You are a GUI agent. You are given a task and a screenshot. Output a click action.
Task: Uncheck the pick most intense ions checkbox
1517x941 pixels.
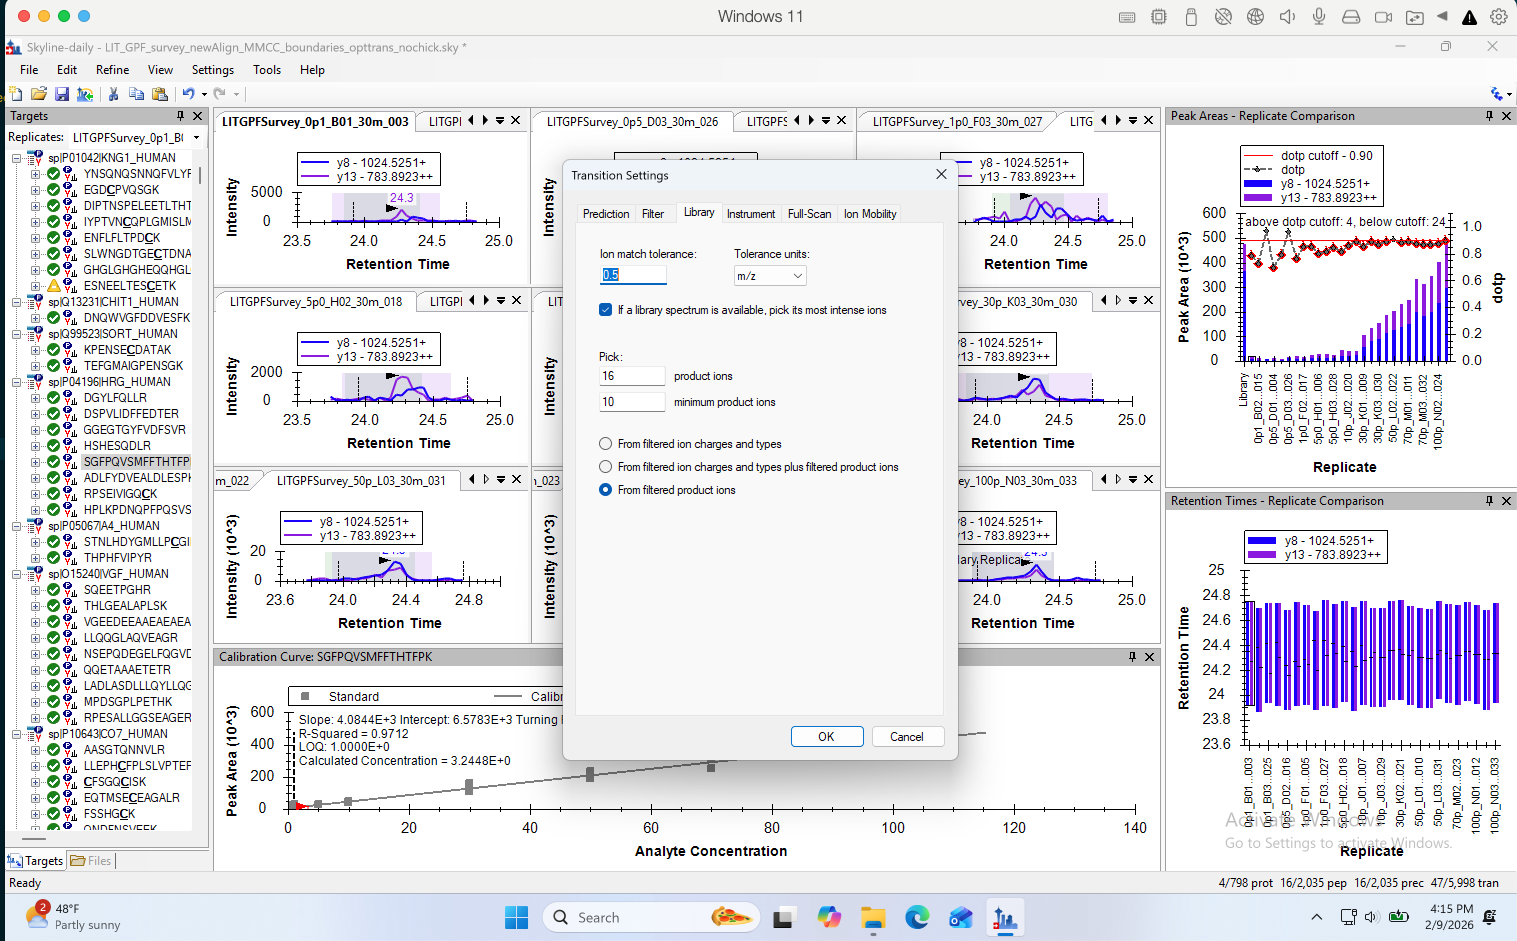pos(605,310)
